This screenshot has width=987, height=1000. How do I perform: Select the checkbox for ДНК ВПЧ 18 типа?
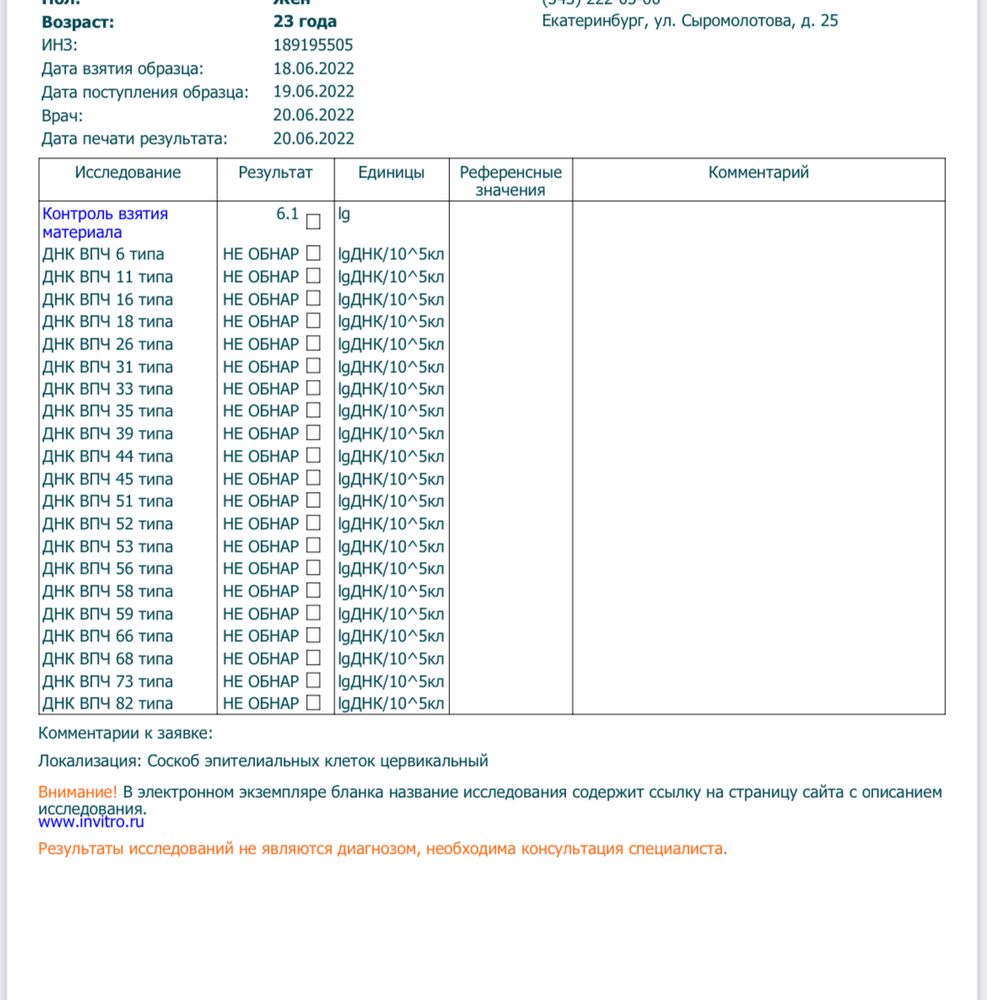313,321
